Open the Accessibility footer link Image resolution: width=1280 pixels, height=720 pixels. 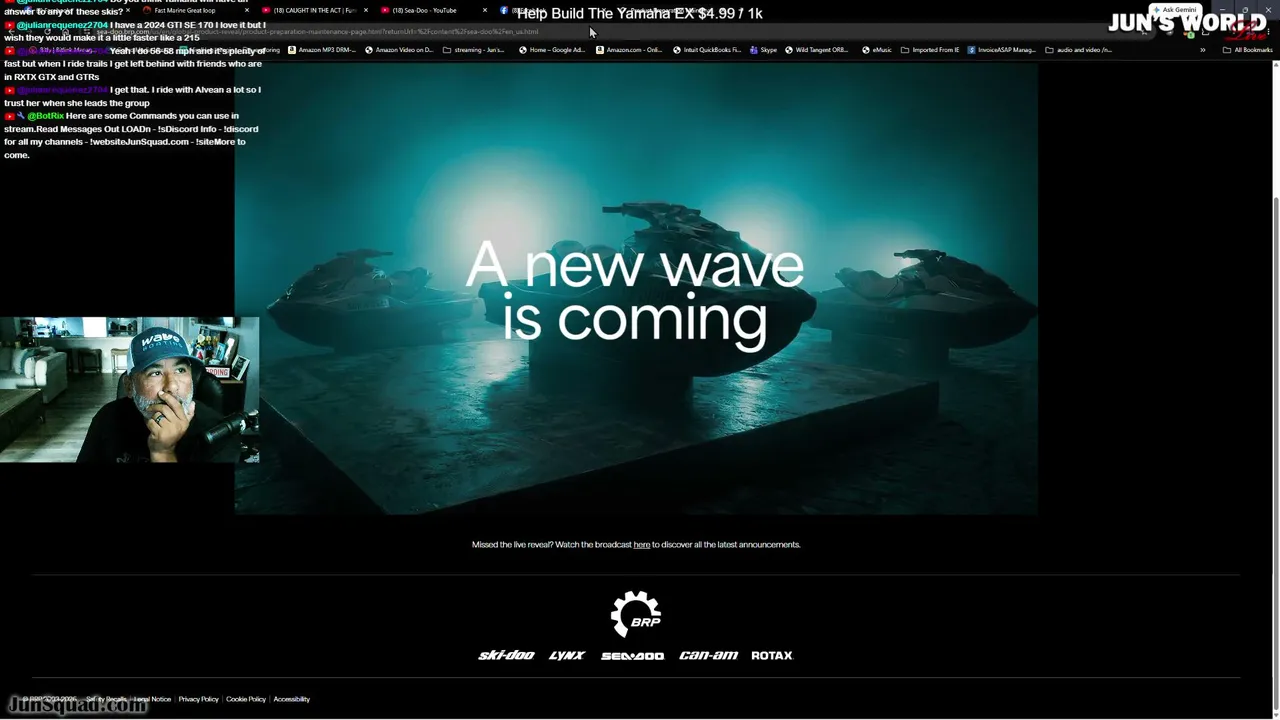[292, 699]
